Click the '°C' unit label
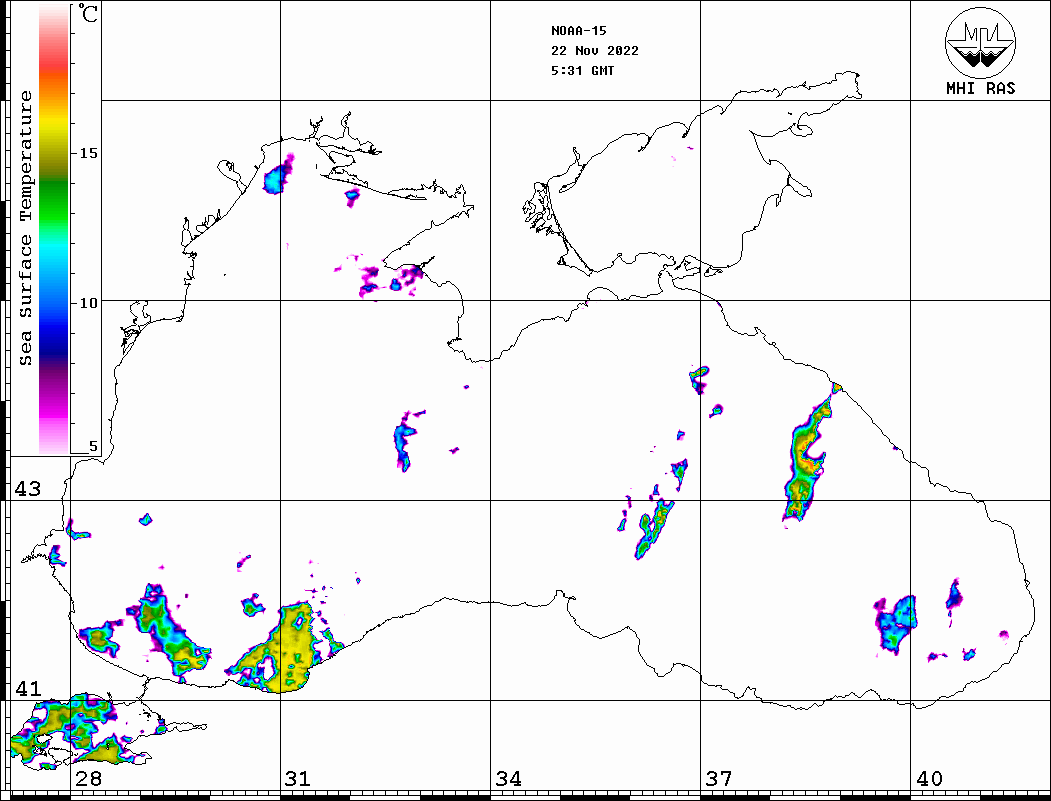 pos(88,13)
